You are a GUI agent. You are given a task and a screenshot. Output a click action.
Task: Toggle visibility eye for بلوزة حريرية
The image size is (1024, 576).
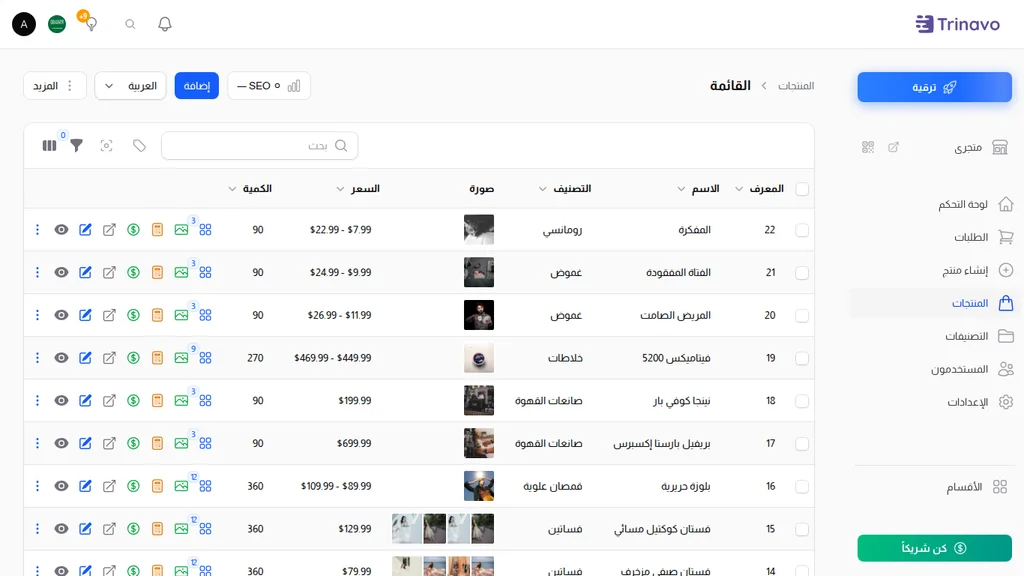click(x=61, y=486)
